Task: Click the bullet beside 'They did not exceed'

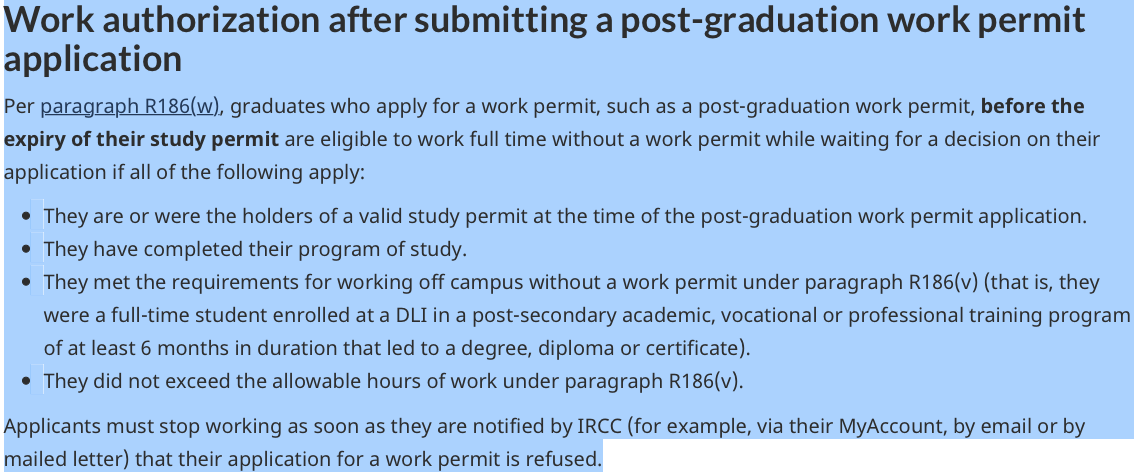Action: (x=27, y=381)
